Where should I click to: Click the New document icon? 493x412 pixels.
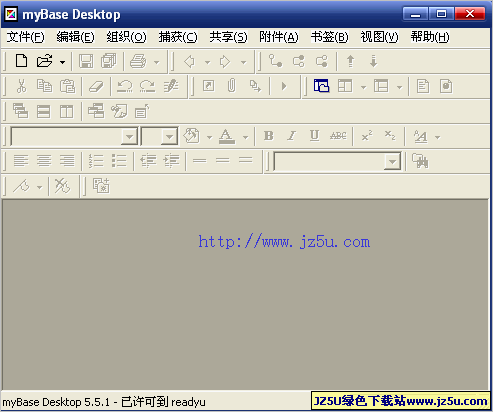pyautogui.click(x=22, y=61)
